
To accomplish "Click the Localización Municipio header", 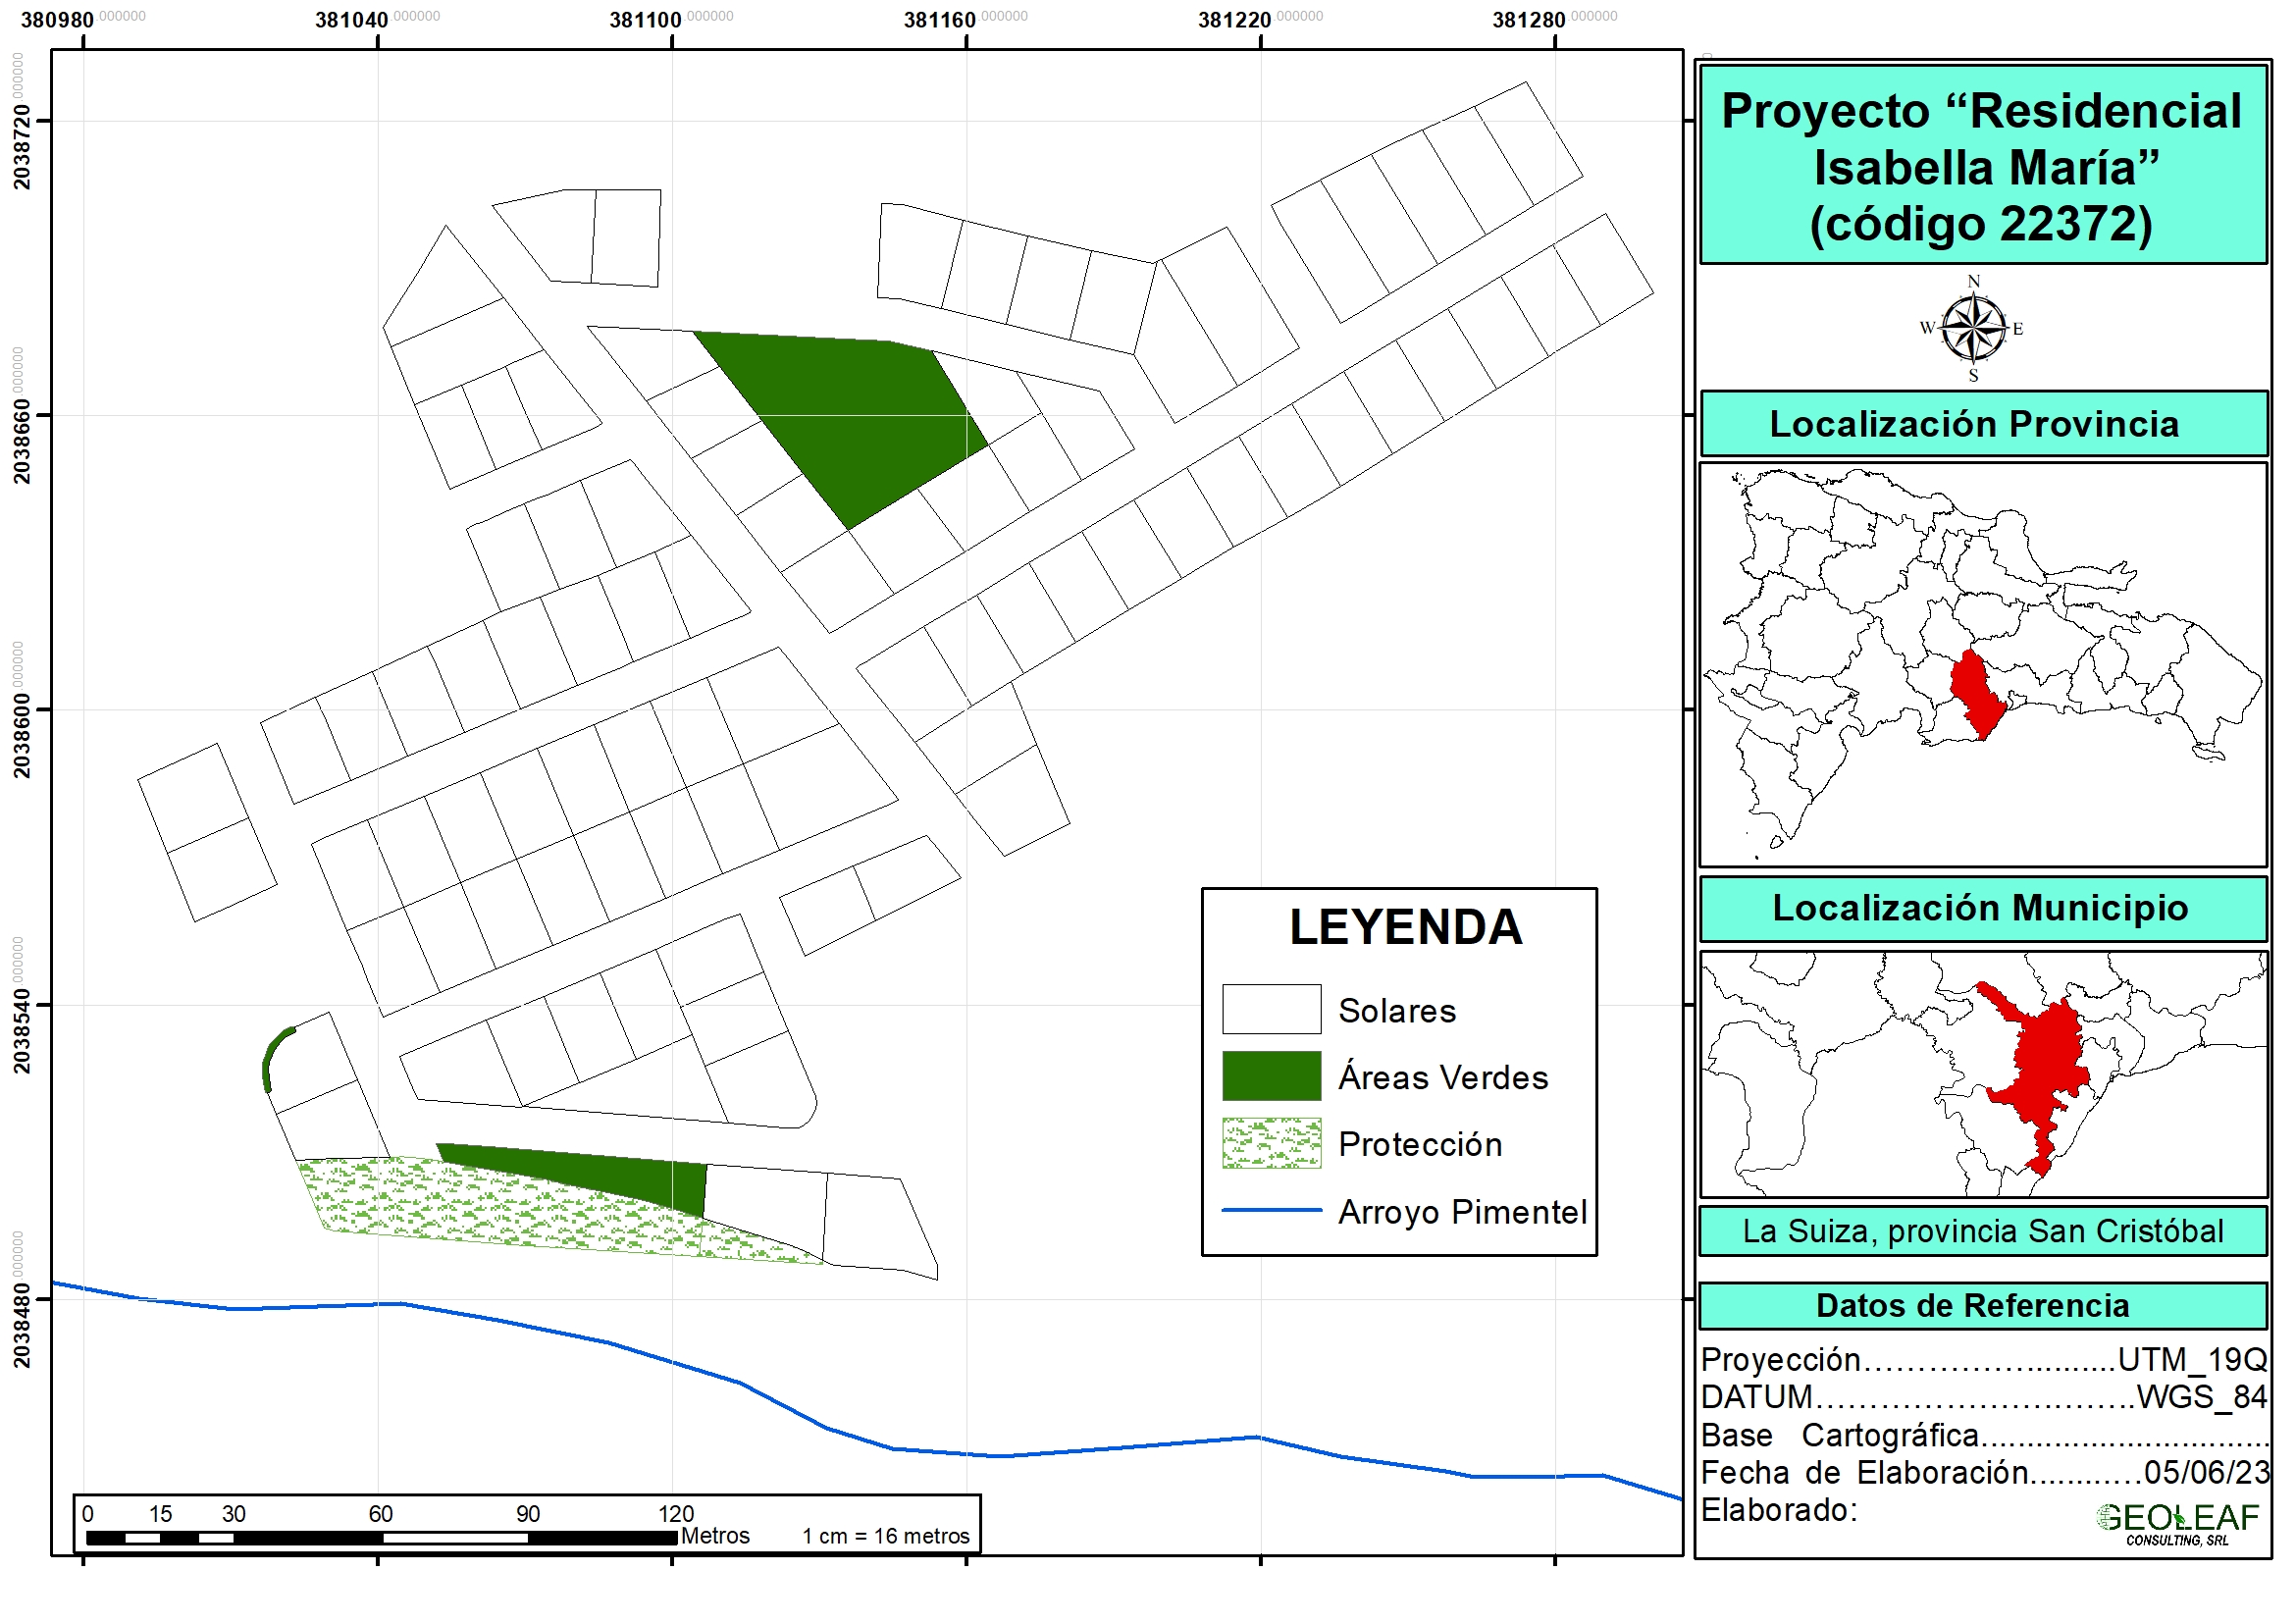I will (x=1982, y=908).
